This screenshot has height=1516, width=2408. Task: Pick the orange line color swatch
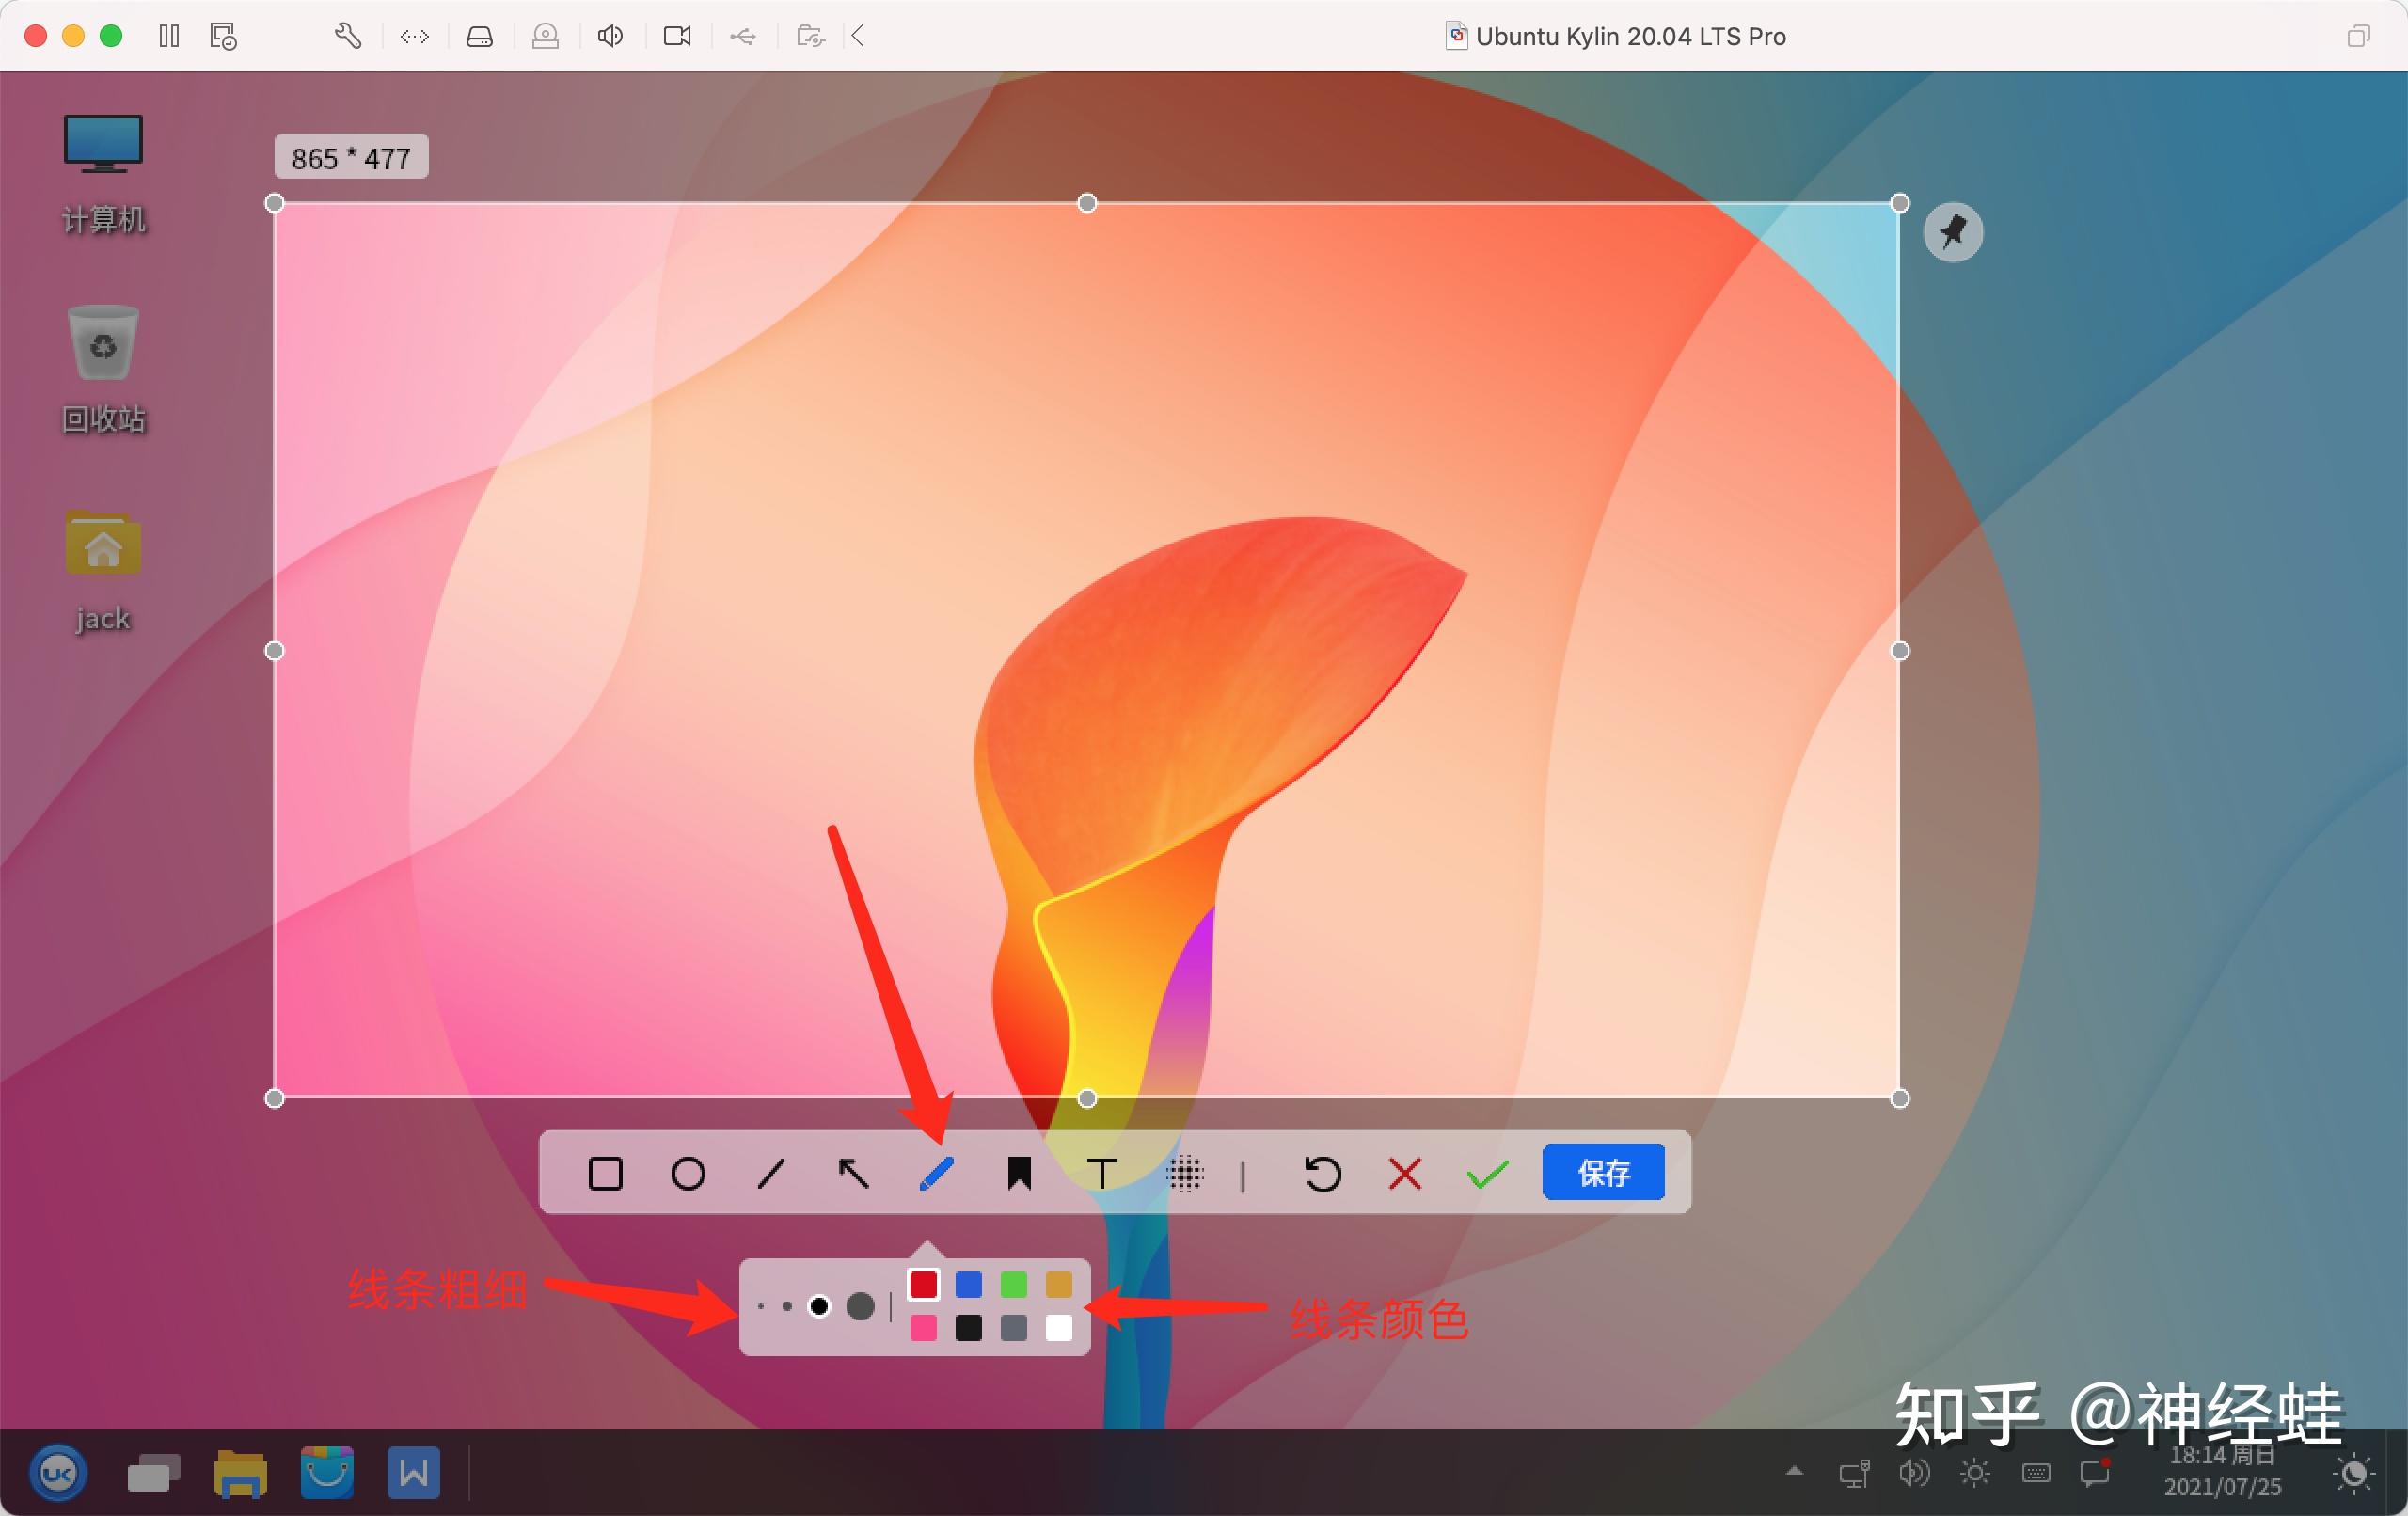1058,1284
